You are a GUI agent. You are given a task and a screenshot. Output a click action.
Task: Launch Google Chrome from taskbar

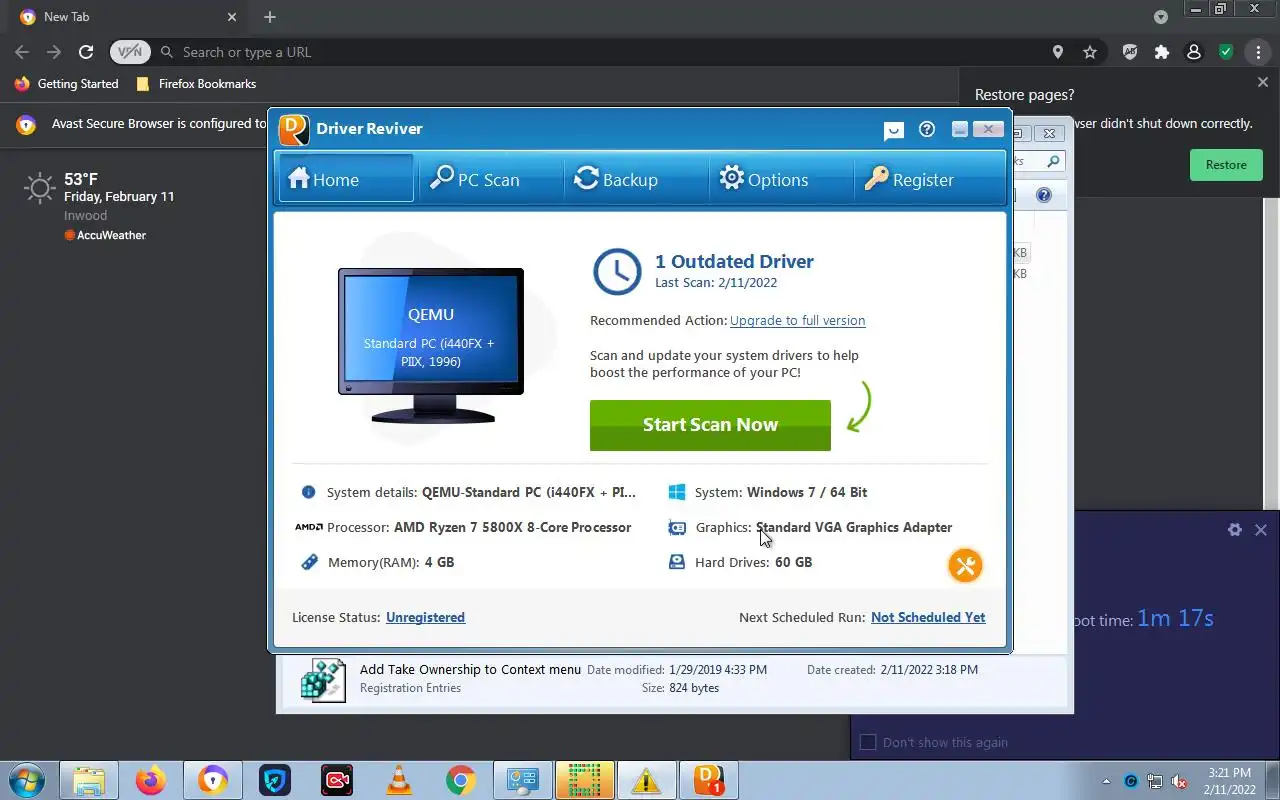(461, 780)
